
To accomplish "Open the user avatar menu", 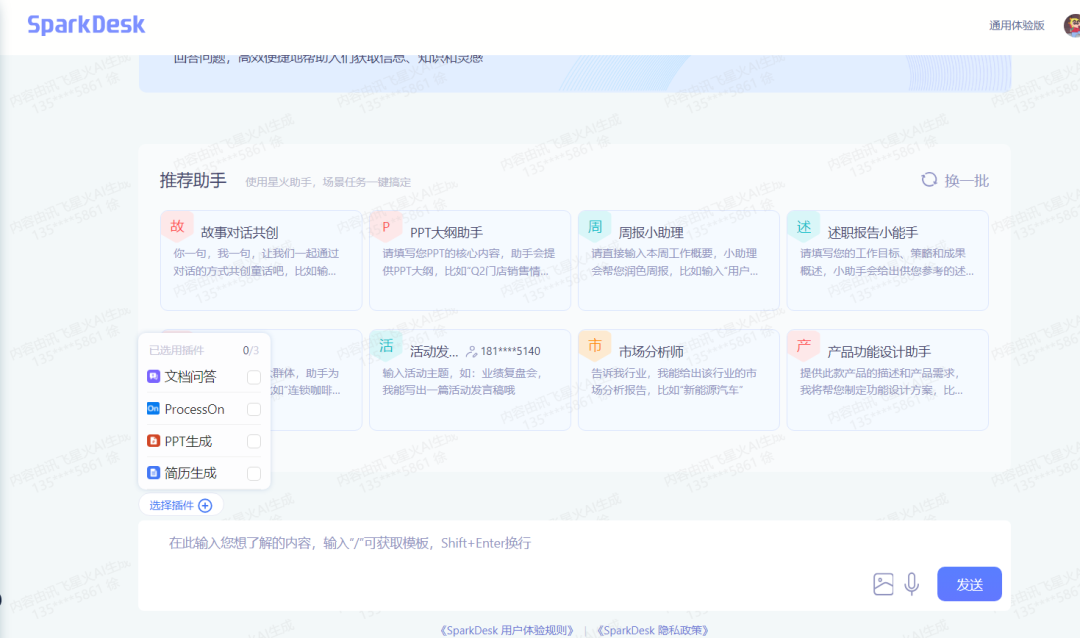I will [x=1072, y=25].
